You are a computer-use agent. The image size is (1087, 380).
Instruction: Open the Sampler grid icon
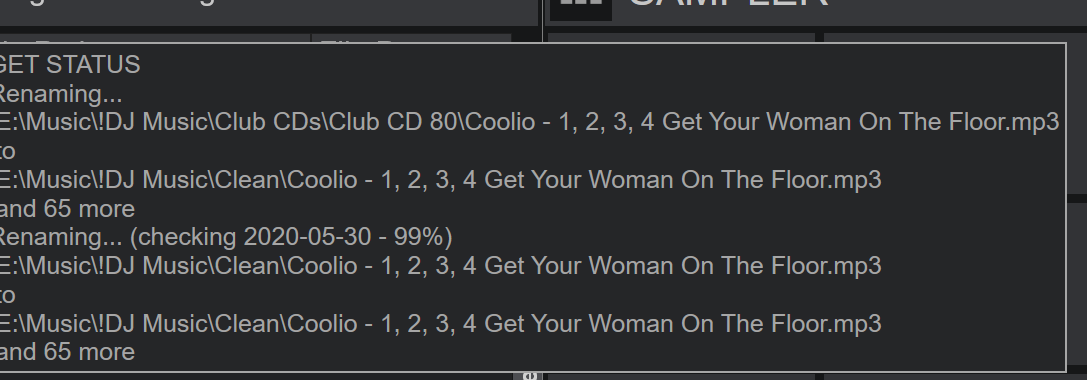click(x=581, y=7)
